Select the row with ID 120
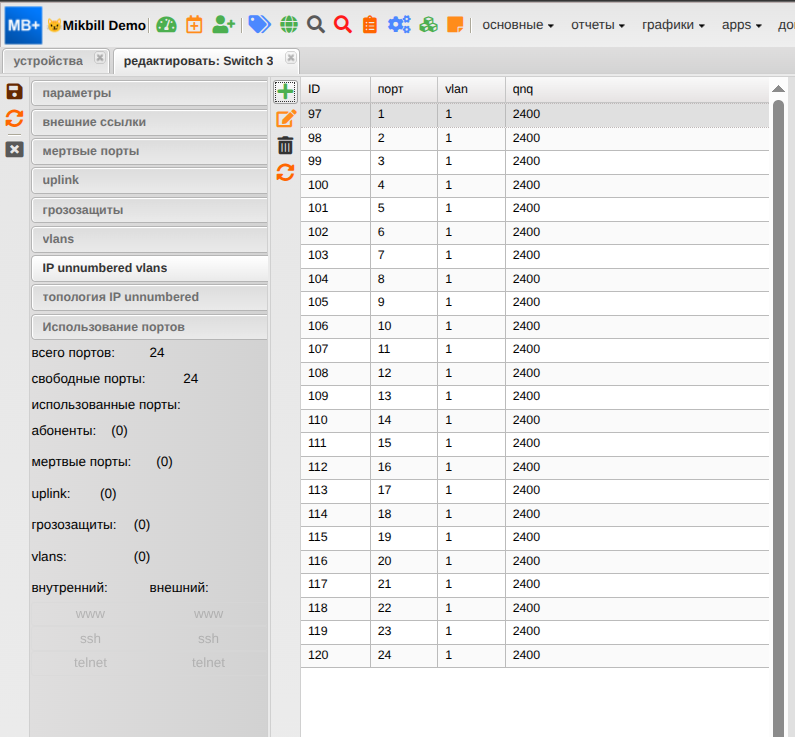The image size is (795, 737). (535, 655)
